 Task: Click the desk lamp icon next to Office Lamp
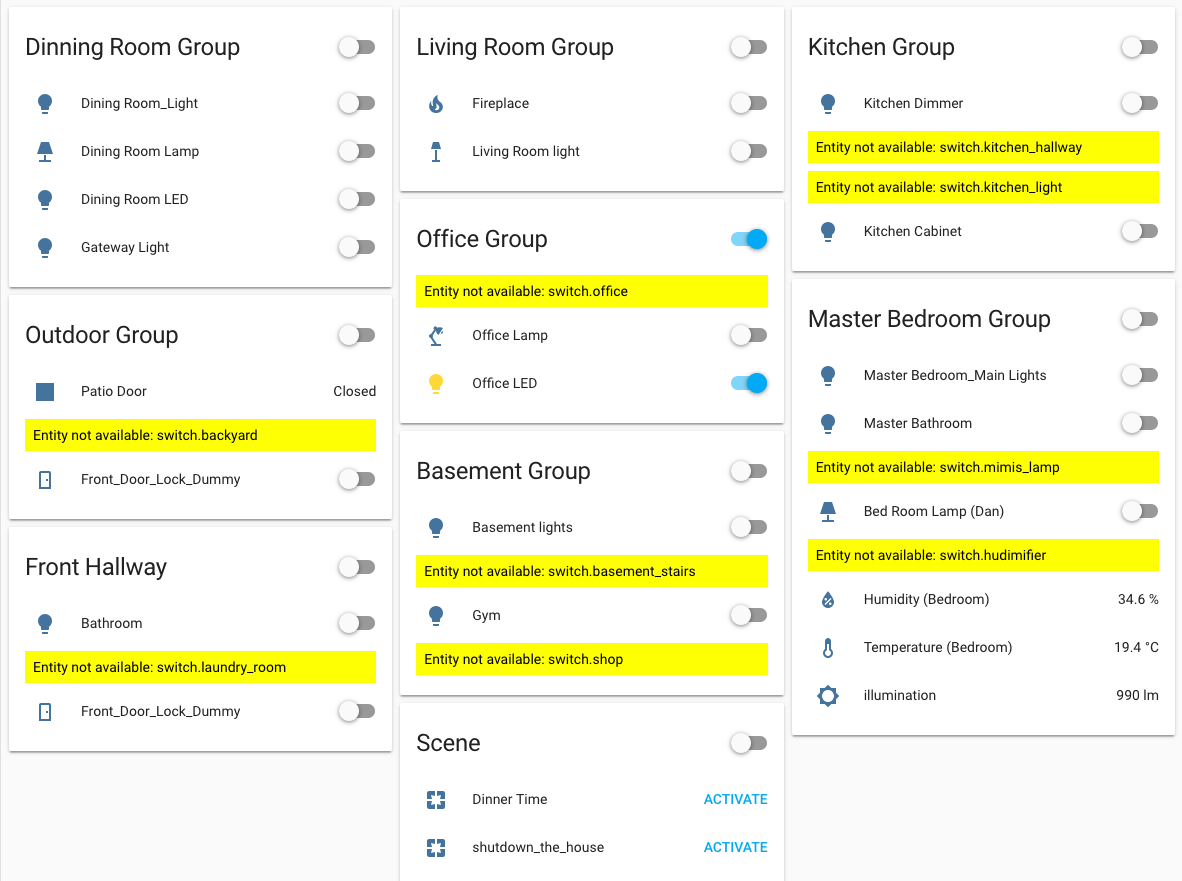[x=436, y=335]
